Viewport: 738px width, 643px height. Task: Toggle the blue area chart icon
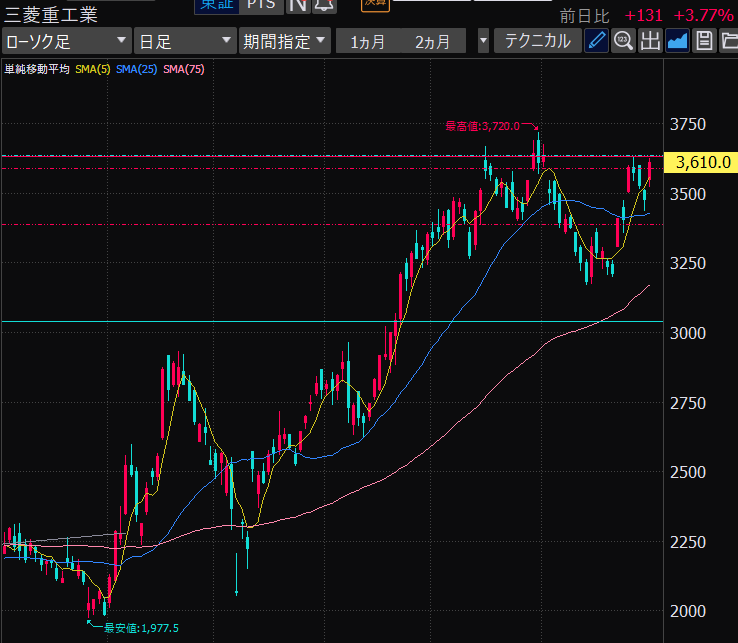[677, 41]
